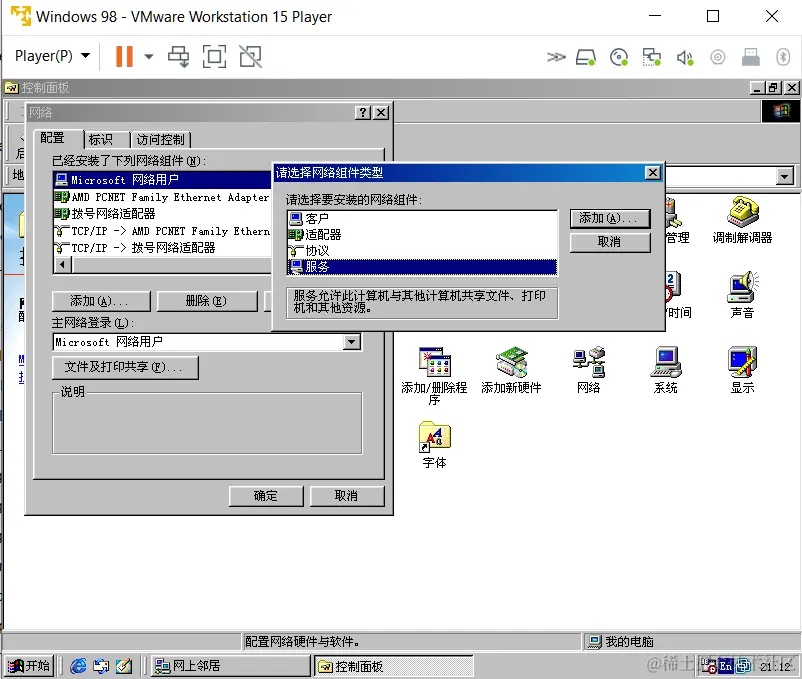802x679 pixels.
Task: Toggle VMware Unity mode icon
Action: point(250,56)
